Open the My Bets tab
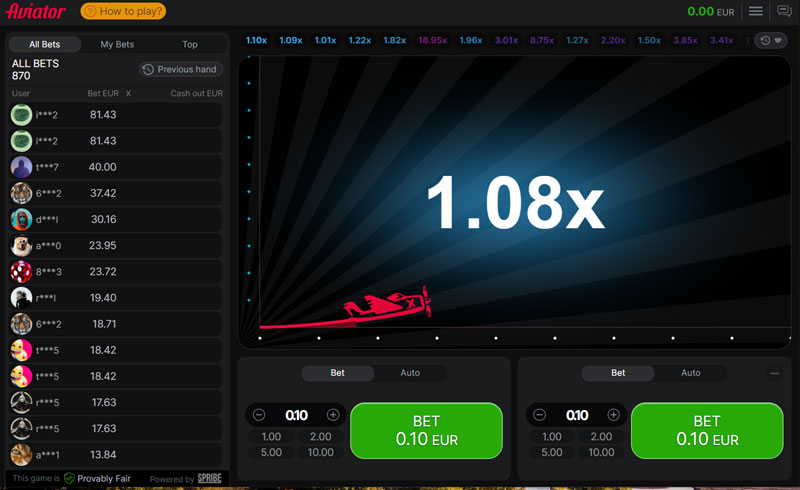The width and height of the screenshot is (800, 490). point(117,44)
